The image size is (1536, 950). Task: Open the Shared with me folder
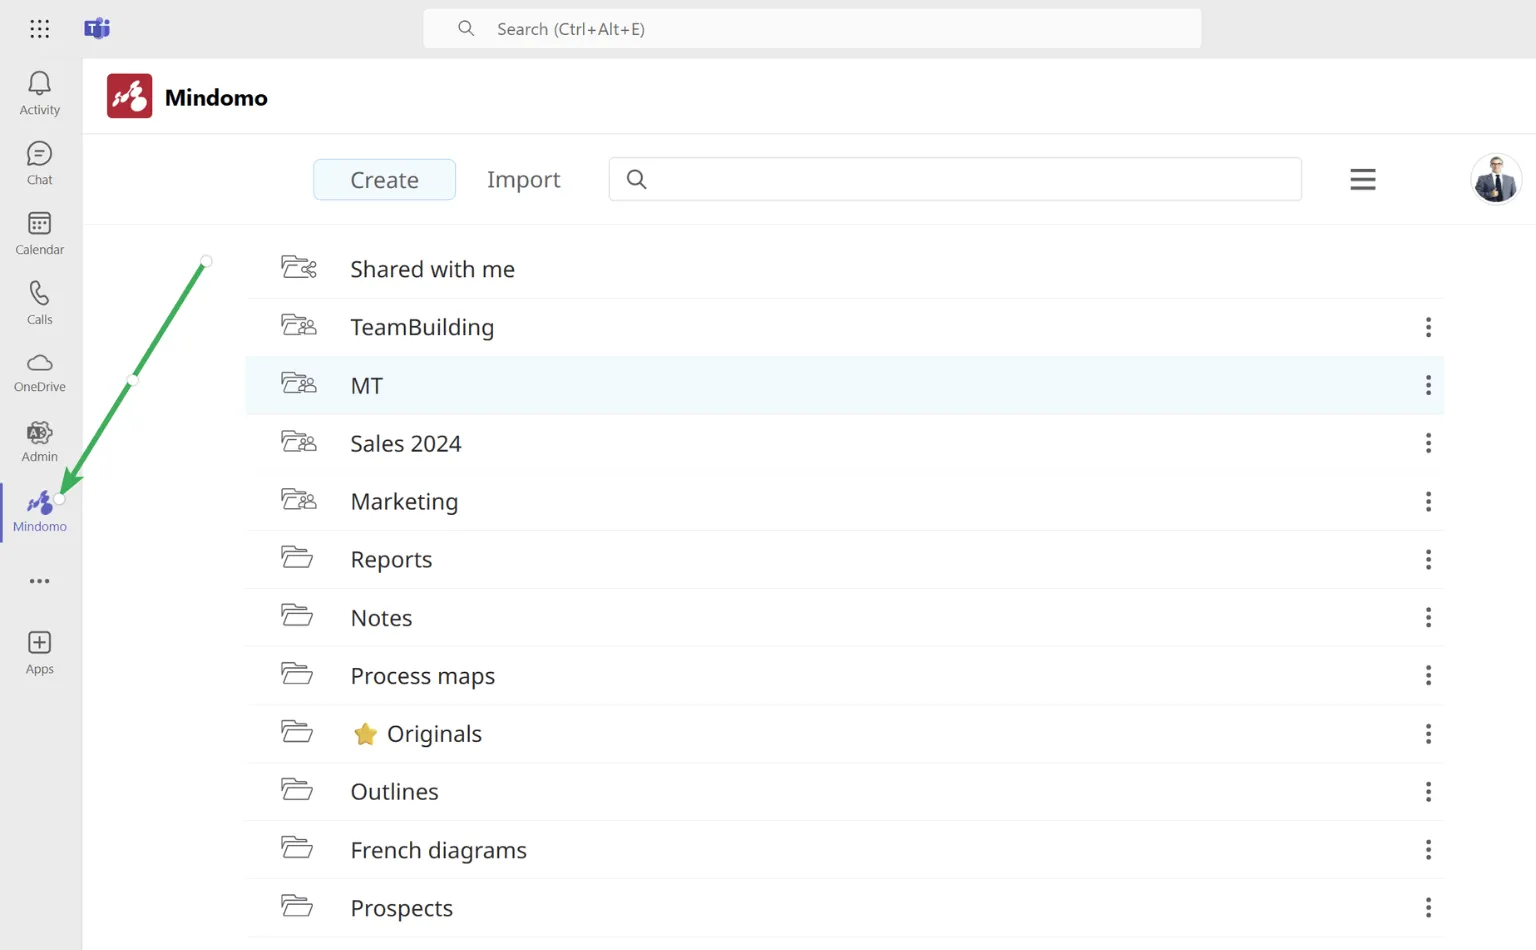coord(845,269)
